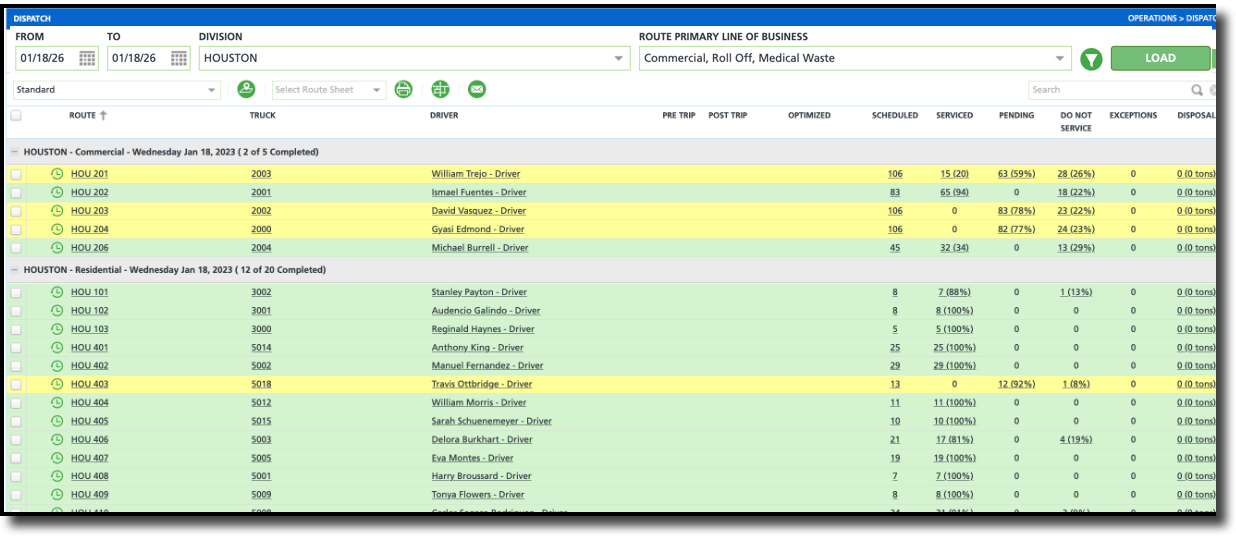The width and height of the screenshot is (1236, 536).
Task: Click the clock icon for HOU 406
Action: tap(57, 440)
